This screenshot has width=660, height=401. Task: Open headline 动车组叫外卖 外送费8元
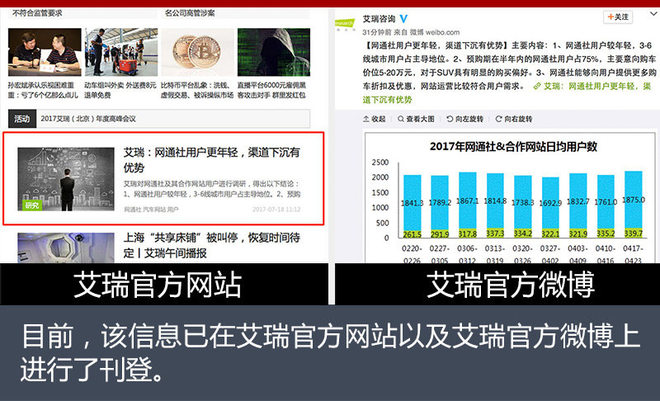(x=120, y=90)
